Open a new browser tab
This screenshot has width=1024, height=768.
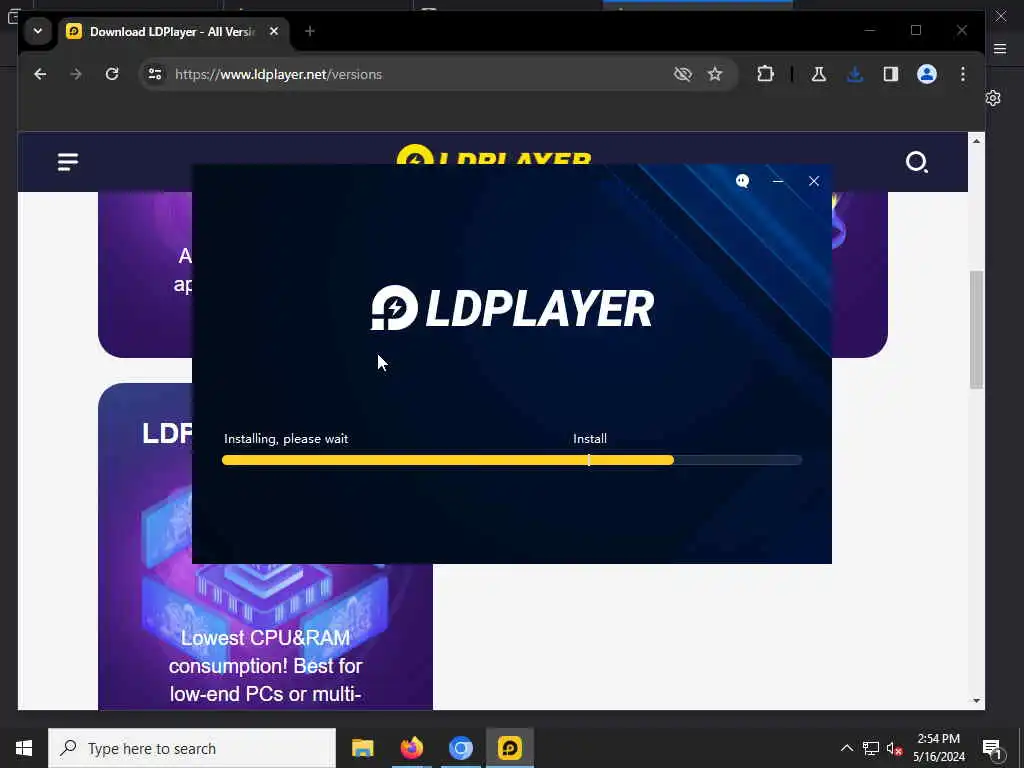click(x=310, y=31)
